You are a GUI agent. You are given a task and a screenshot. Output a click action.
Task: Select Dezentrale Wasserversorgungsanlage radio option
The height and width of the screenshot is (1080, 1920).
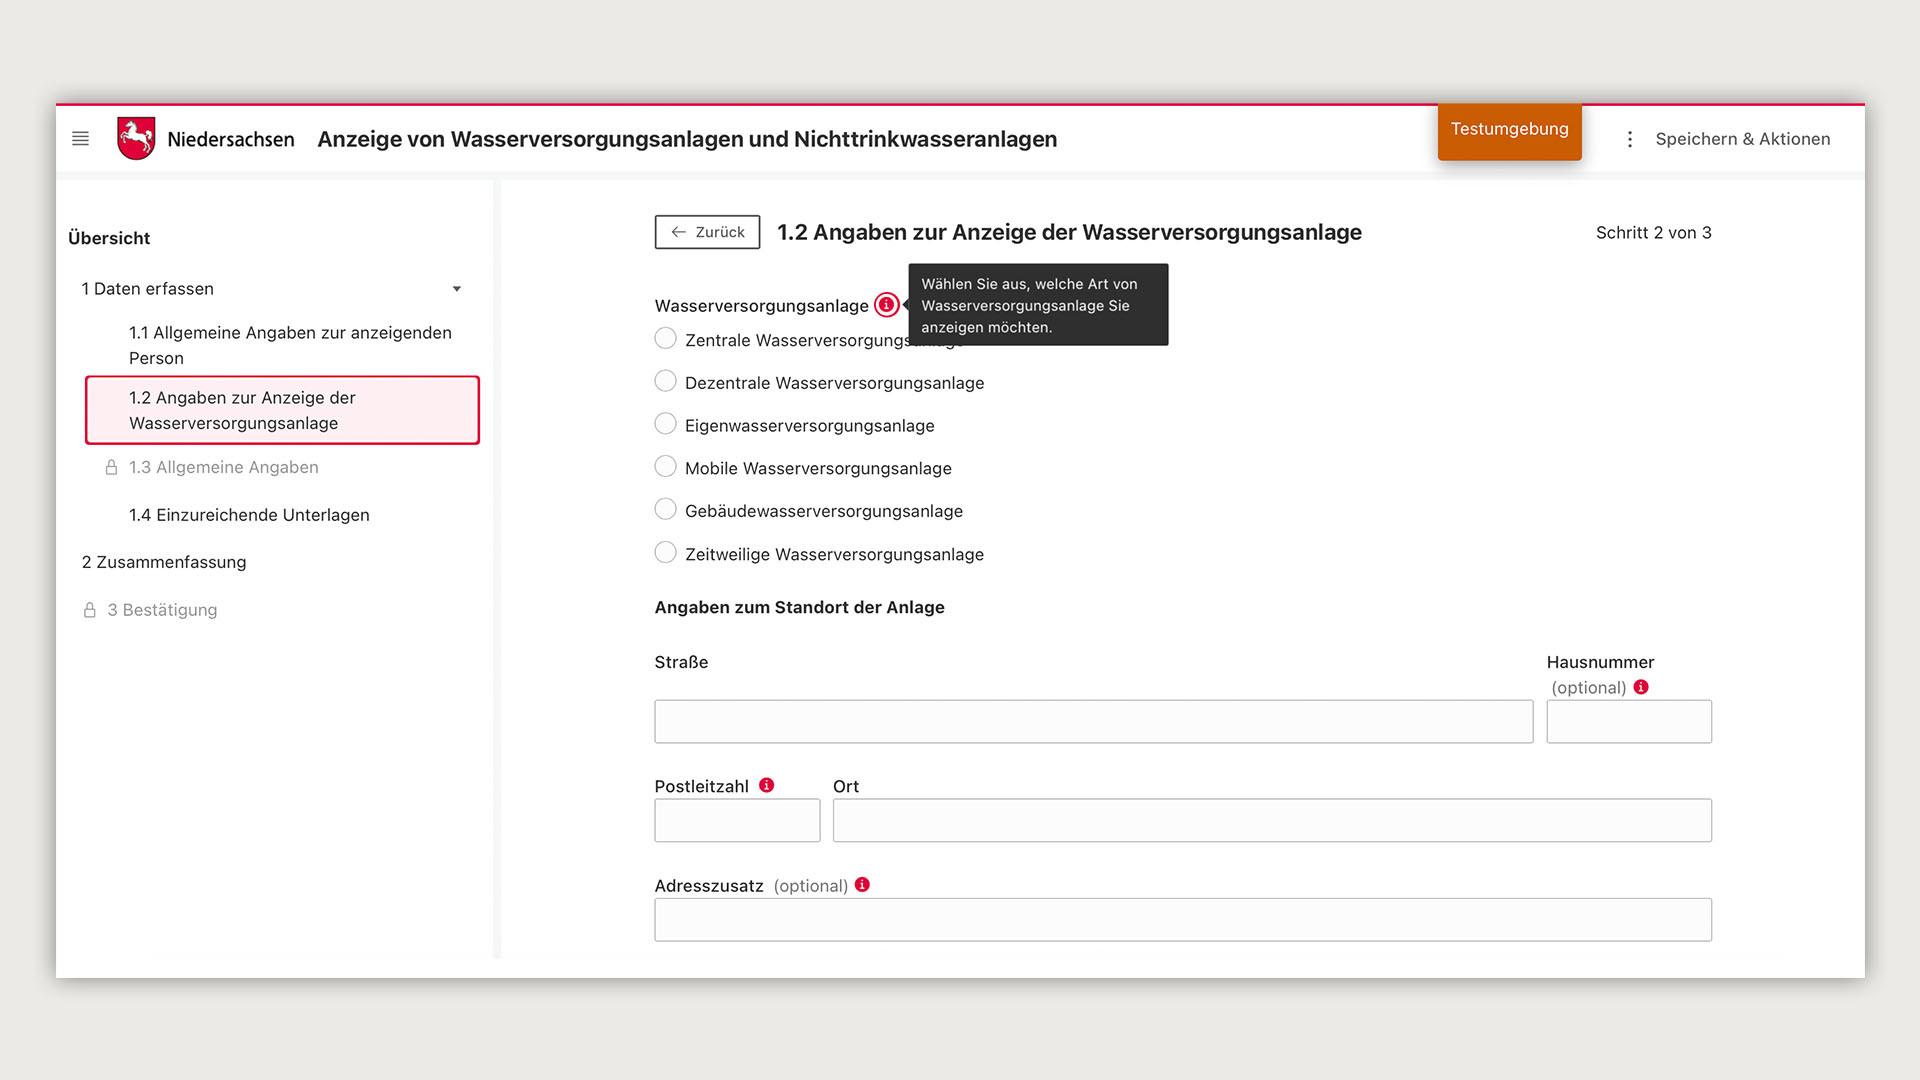[x=665, y=381]
